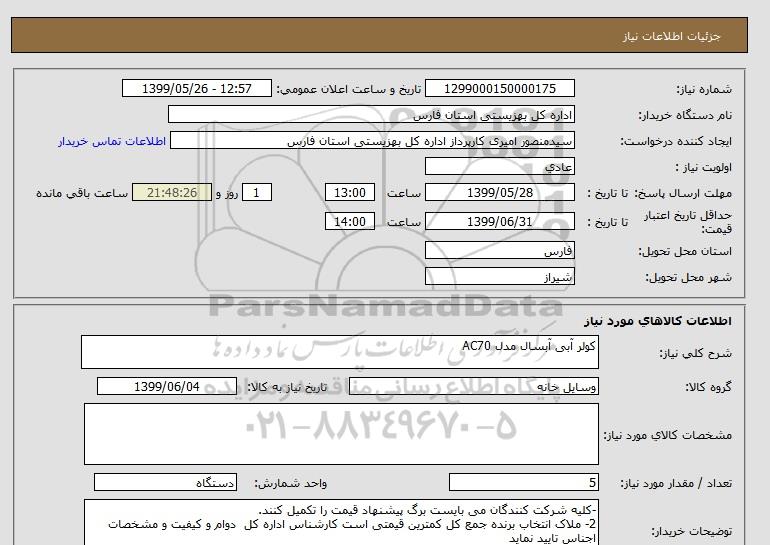The height and width of the screenshot is (545, 770).
Task: Click the remaining time counter 21:48:26
Action: [x=172, y=192]
